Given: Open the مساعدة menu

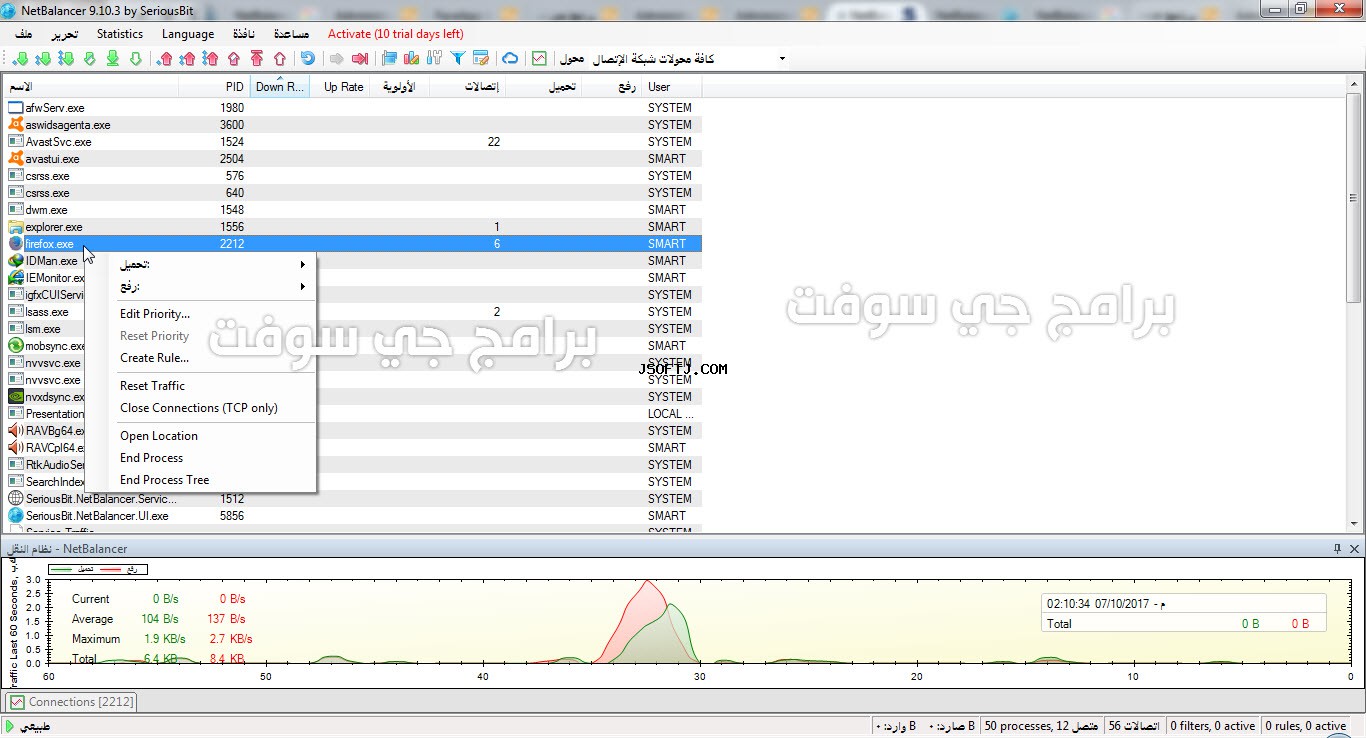Looking at the screenshot, I should coord(291,34).
